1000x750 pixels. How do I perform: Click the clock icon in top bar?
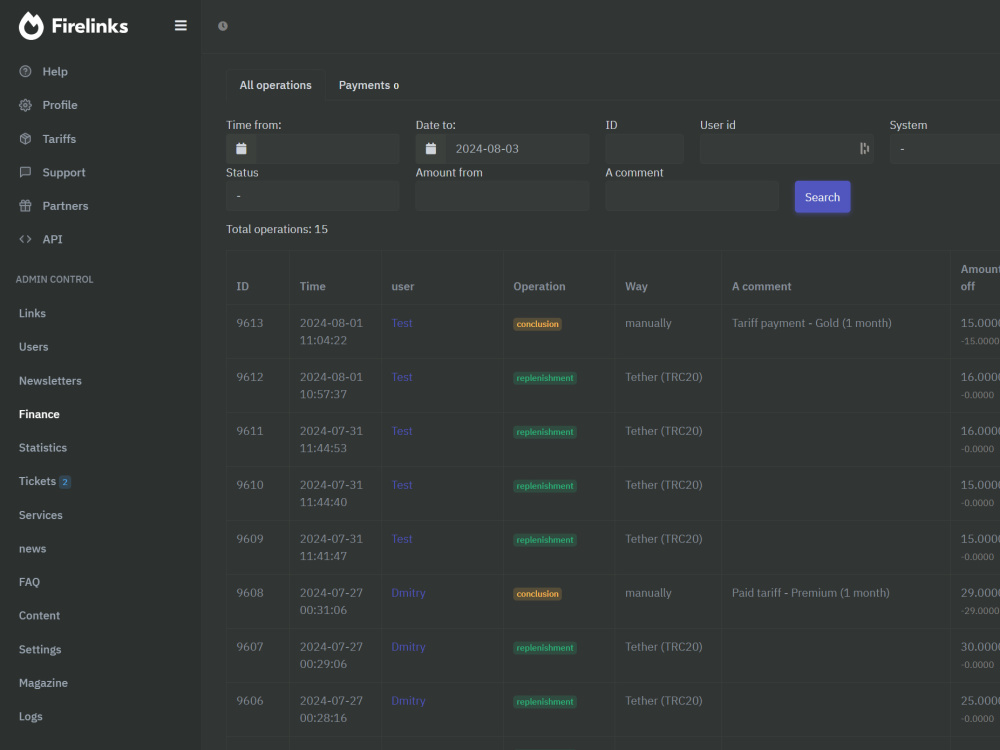(x=223, y=26)
